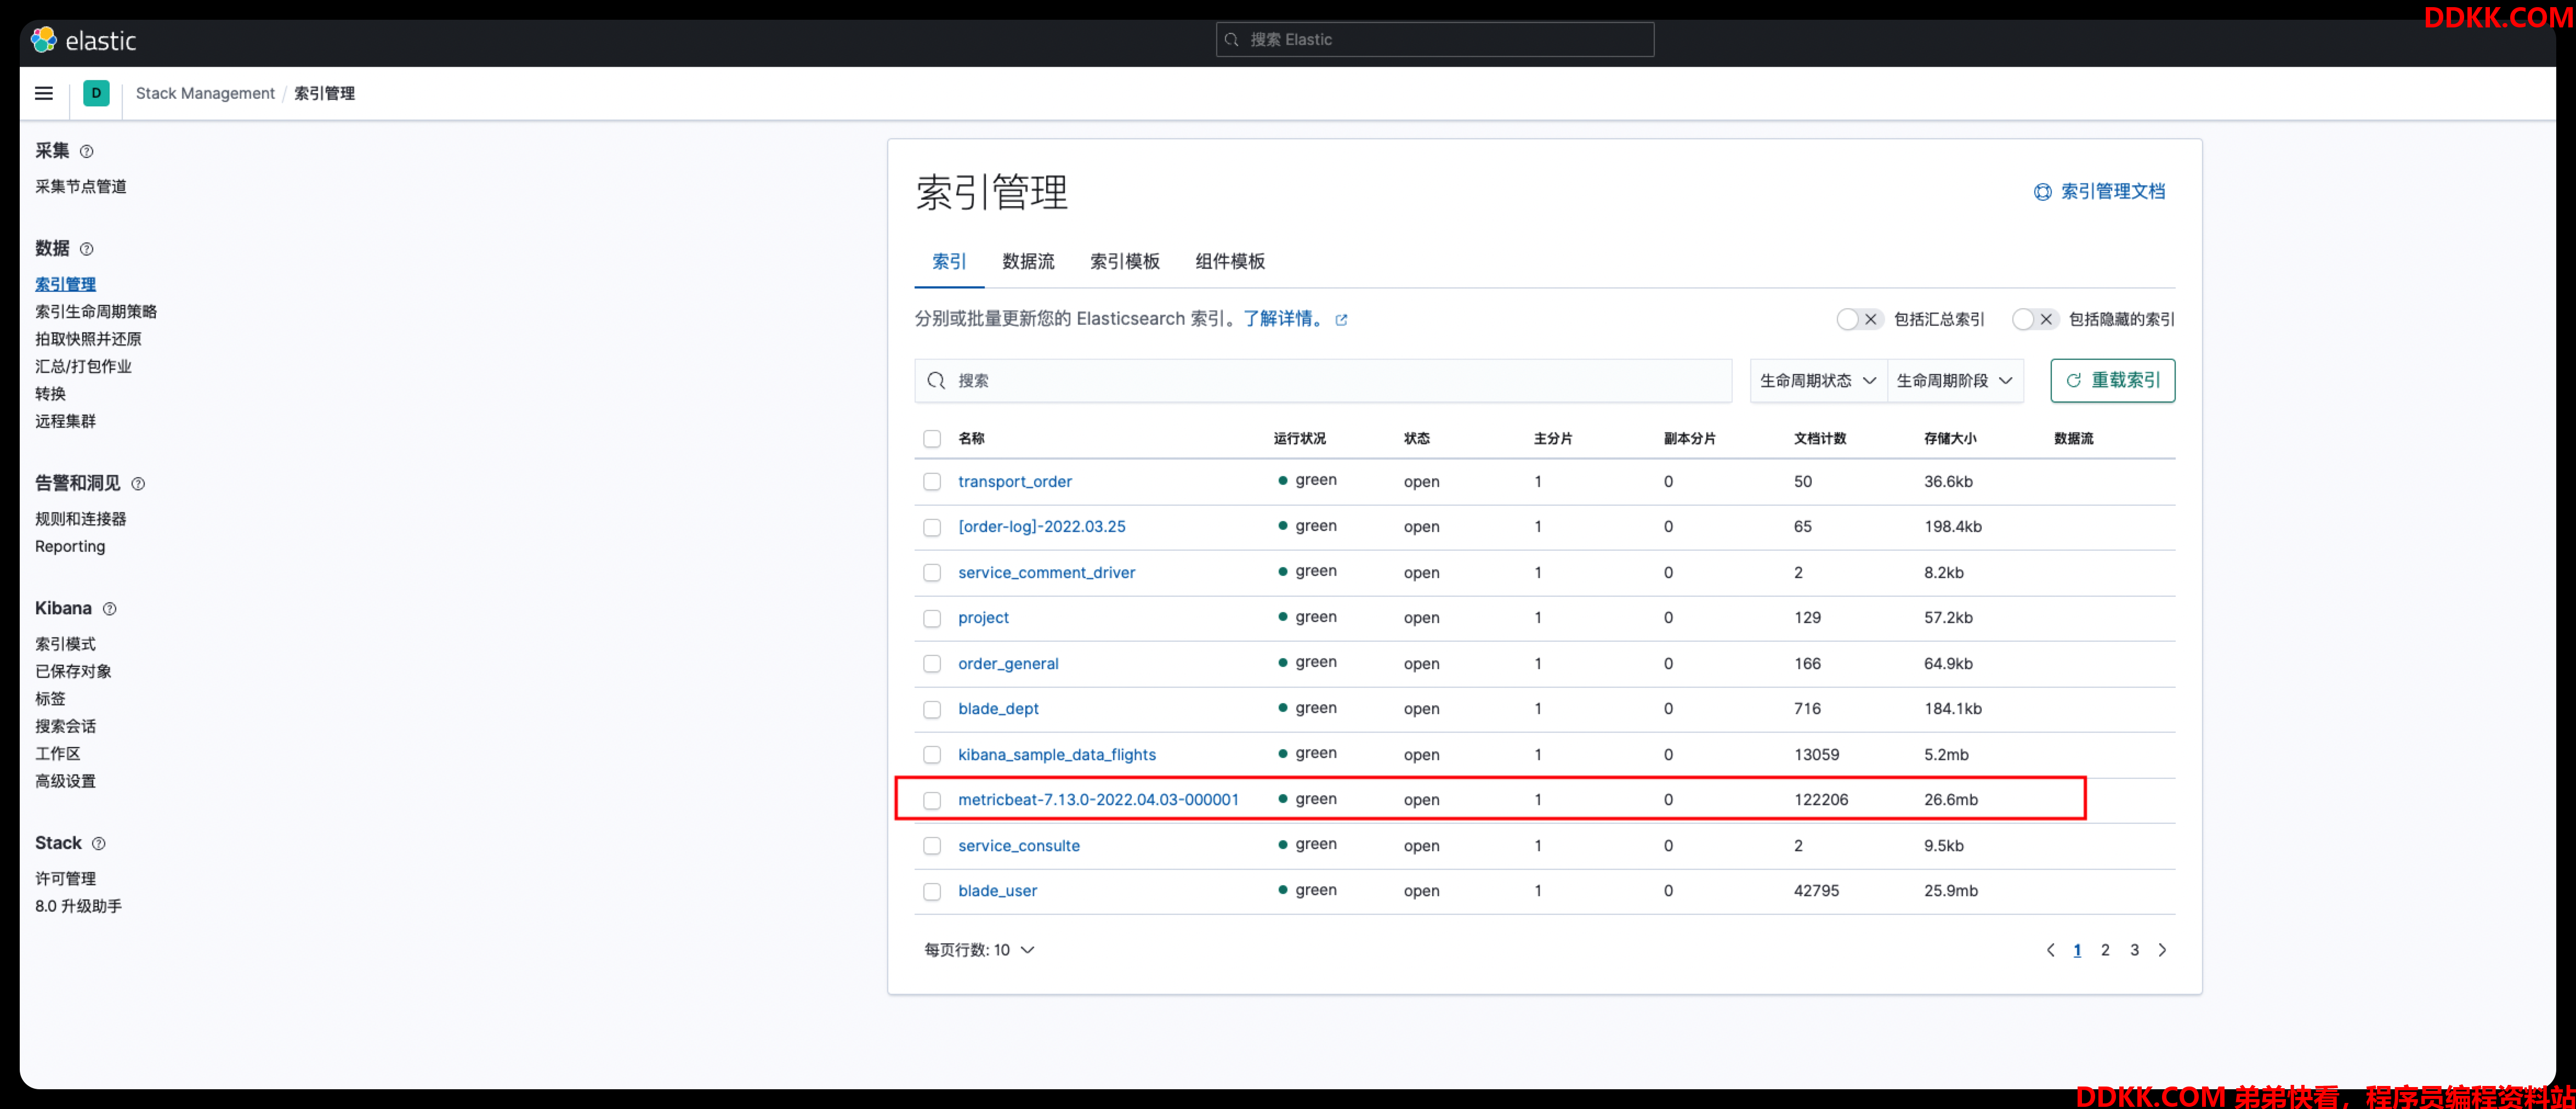Check the select-all checkbox in table header
The image size is (2576, 1109).
[932, 439]
